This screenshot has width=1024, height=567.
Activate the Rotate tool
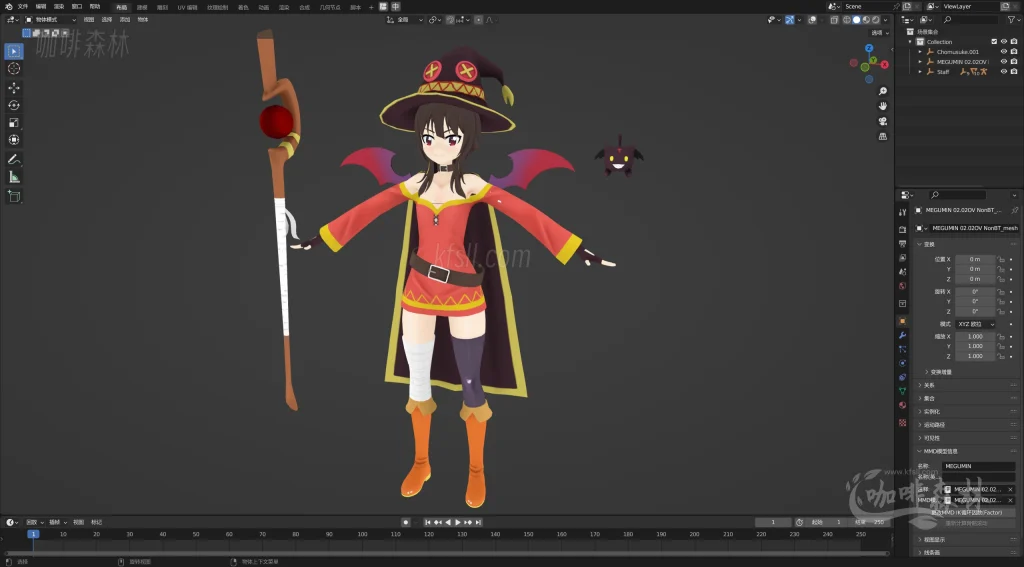point(14,105)
